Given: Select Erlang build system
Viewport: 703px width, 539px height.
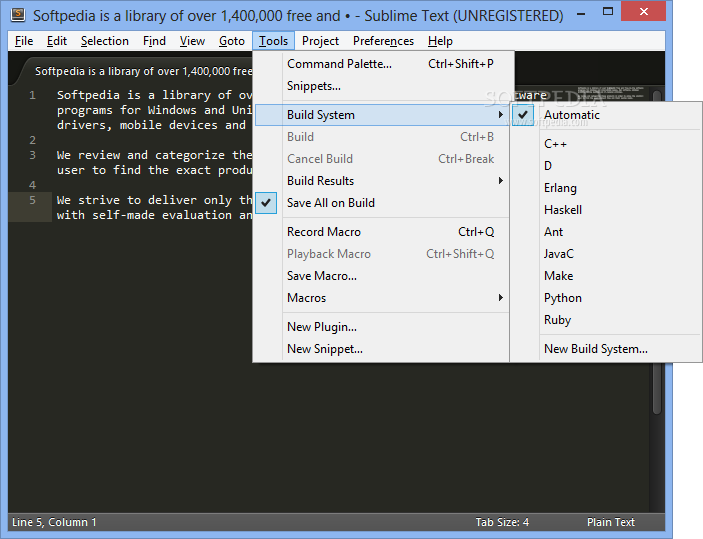Looking at the screenshot, I should click(606, 188).
